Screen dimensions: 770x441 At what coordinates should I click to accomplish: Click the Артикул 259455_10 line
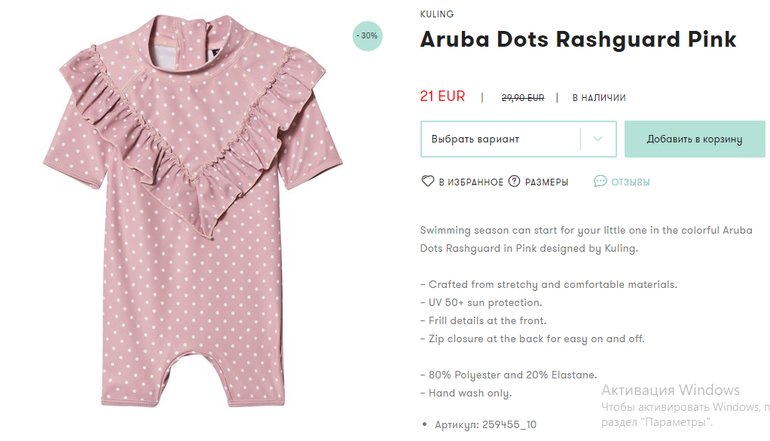click(x=485, y=425)
